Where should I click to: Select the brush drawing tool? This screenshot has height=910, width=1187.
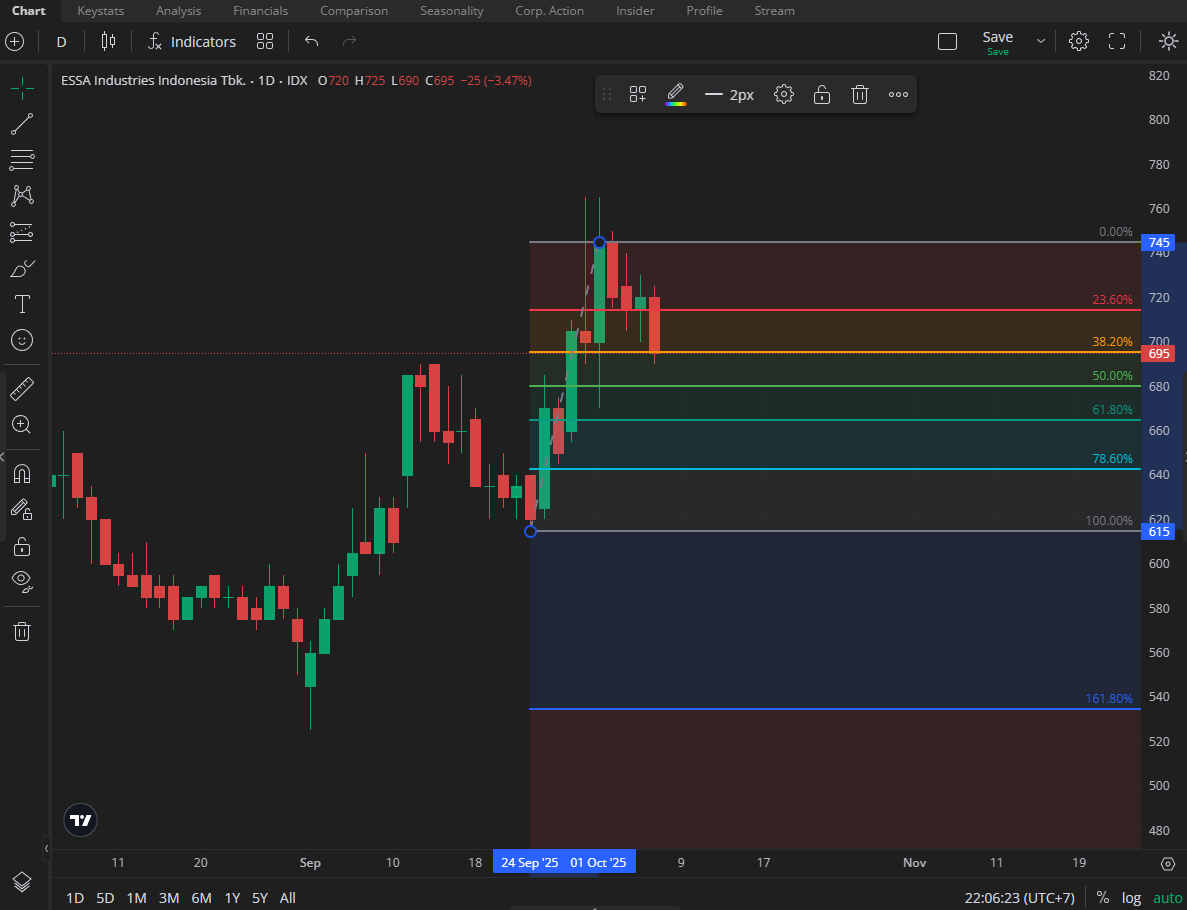(x=22, y=268)
